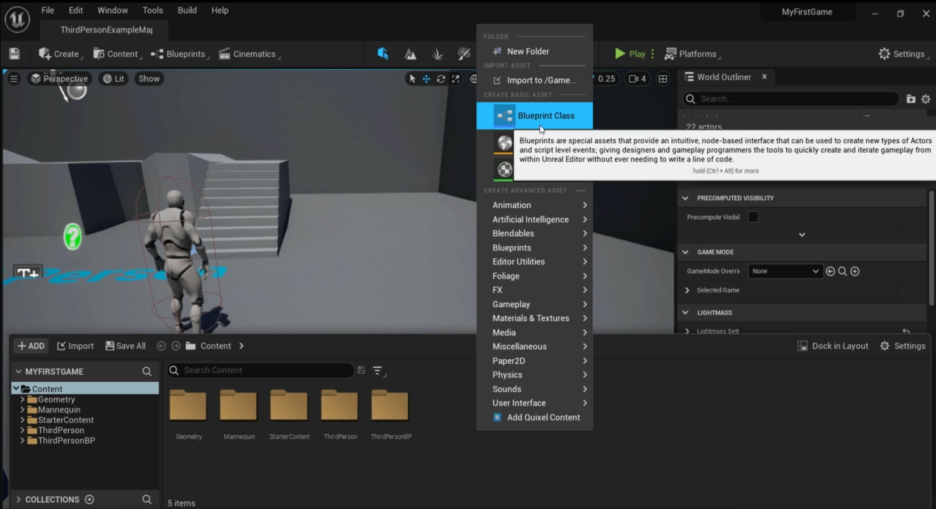Open the GameMode Override None dropdown

[785, 271]
